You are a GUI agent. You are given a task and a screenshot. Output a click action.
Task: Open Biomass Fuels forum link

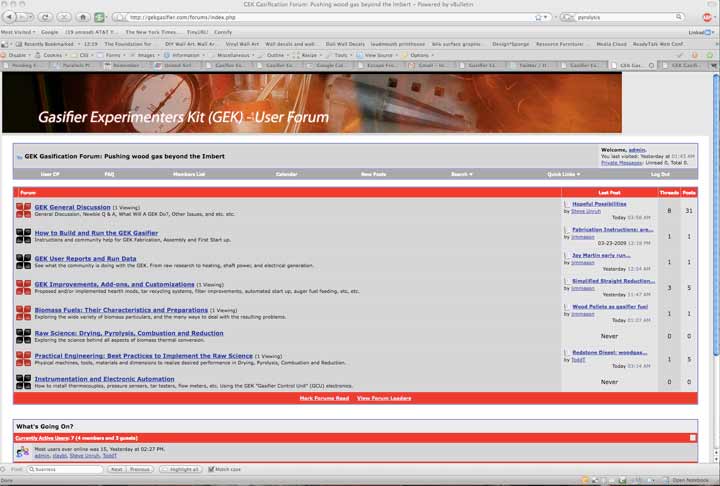pos(121,310)
